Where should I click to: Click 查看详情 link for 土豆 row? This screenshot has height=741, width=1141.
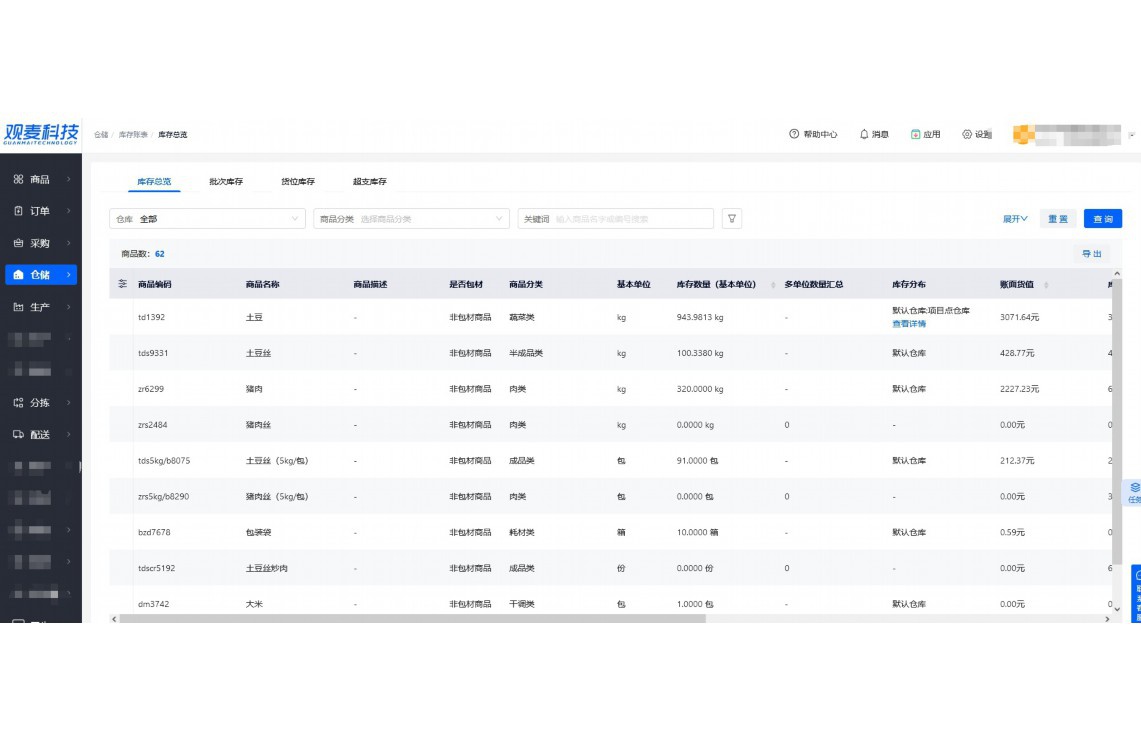(x=909, y=324)
